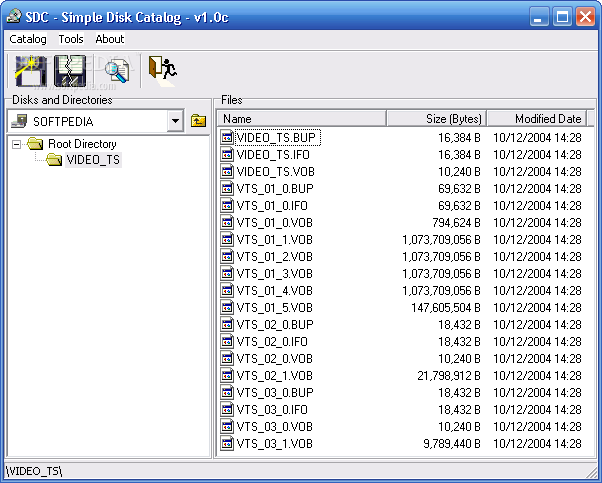Click the Root Directory folder icon
The image size is (602, 483).
[x=35, y=144]
